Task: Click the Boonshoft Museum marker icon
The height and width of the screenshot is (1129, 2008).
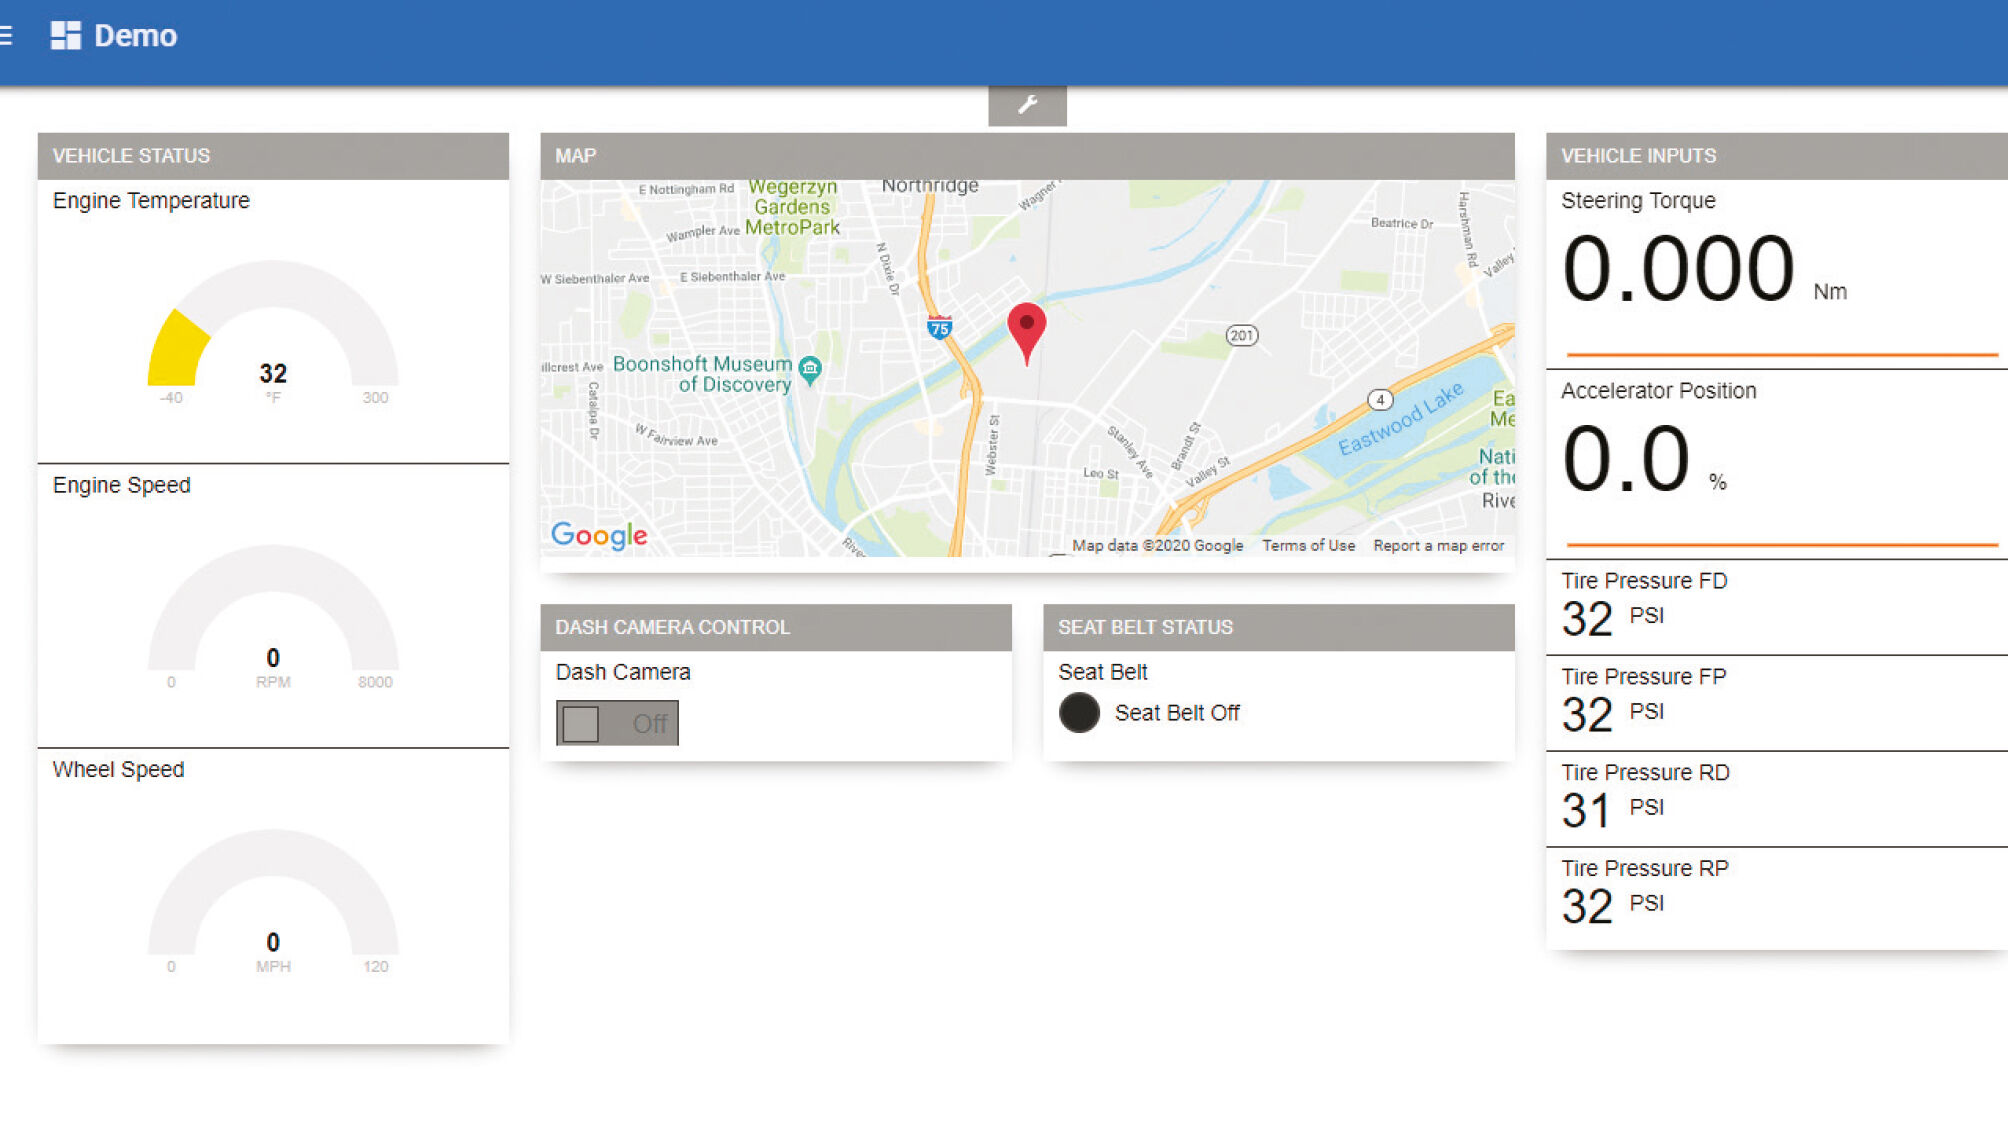Action: pyautogui.click(x=810, y=369)
